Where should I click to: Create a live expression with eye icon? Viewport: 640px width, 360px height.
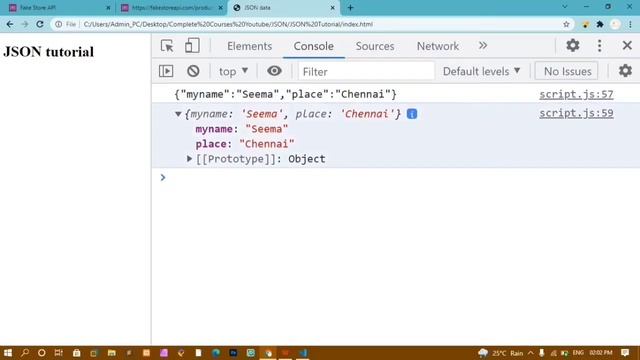(274, 71)
